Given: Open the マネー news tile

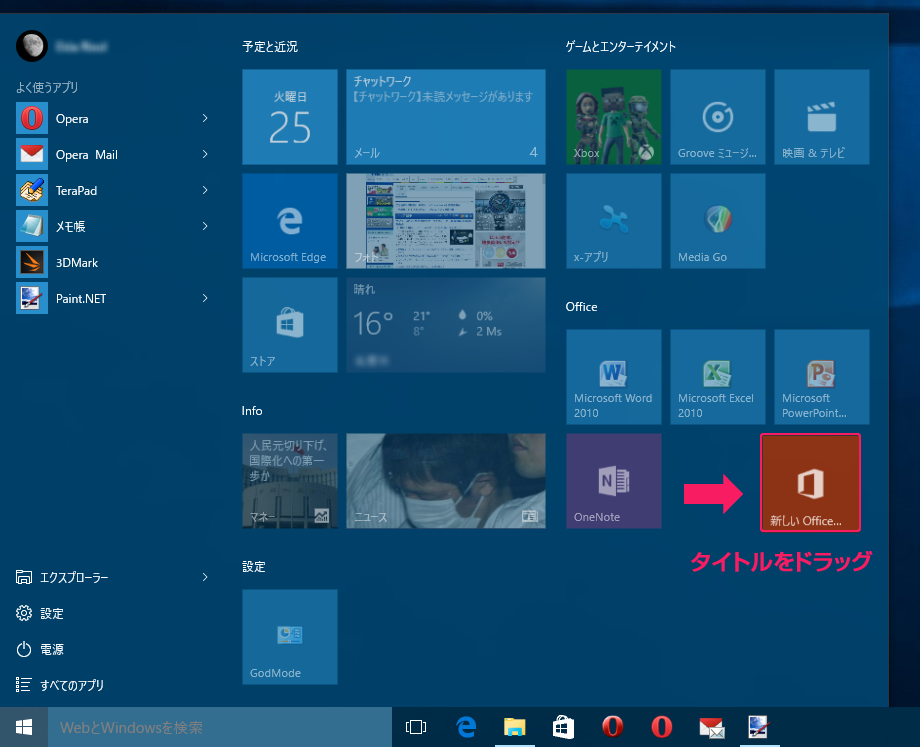Looking at the screenshot, I should click(290, 481).
